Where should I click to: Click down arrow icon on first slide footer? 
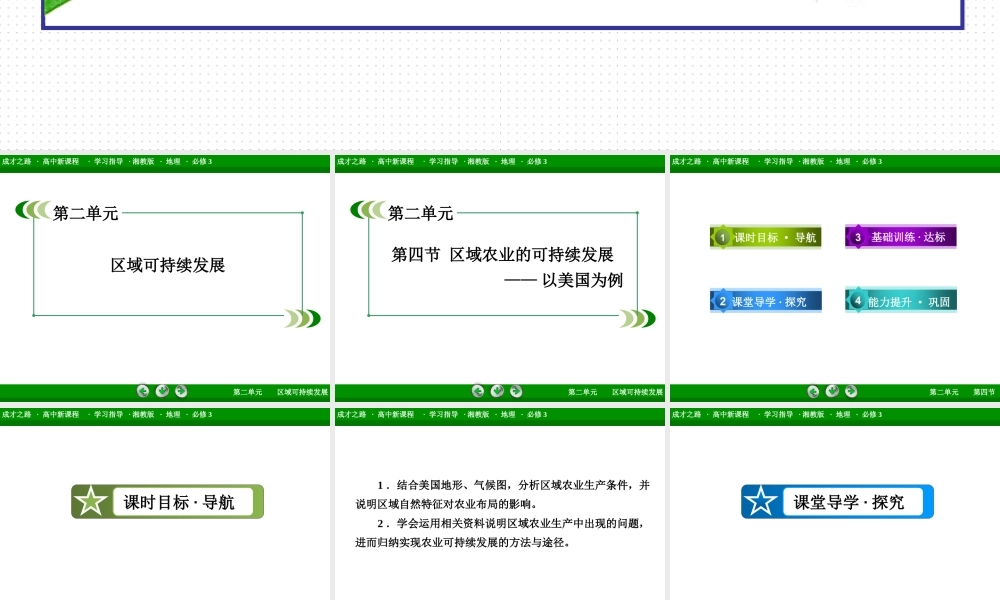[x=162, y=391]
